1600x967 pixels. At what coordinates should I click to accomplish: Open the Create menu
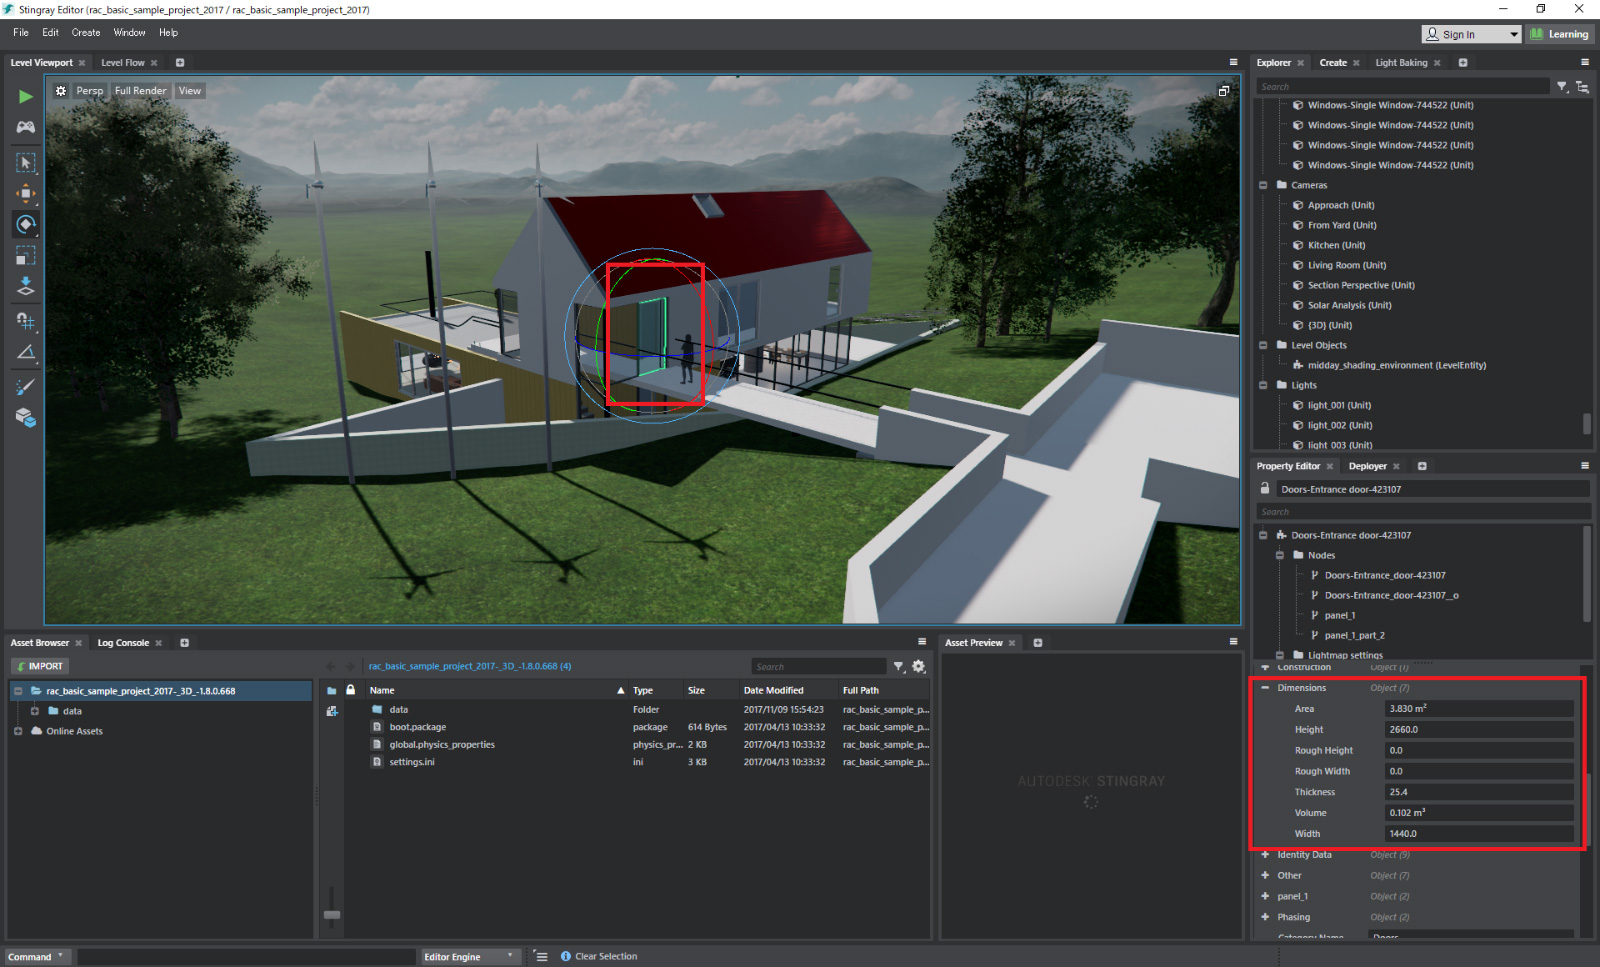(86, 33)
